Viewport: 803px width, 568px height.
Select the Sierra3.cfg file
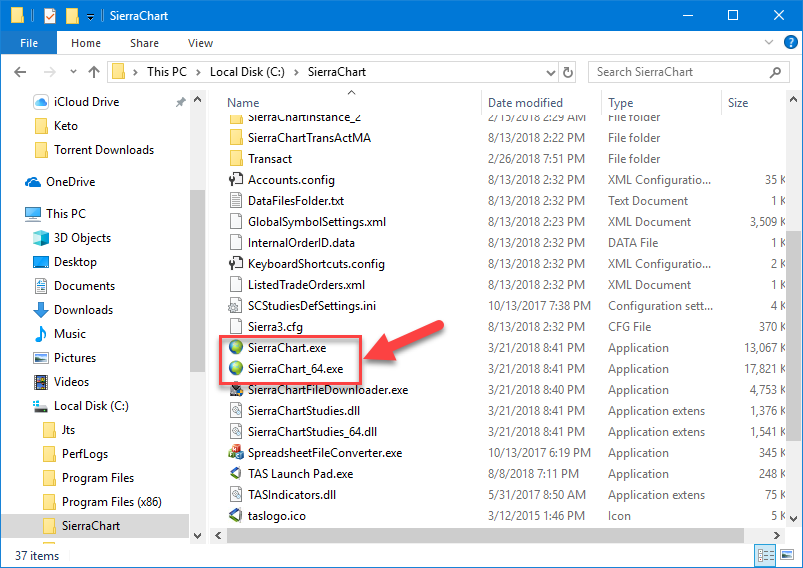coord(275,327)
